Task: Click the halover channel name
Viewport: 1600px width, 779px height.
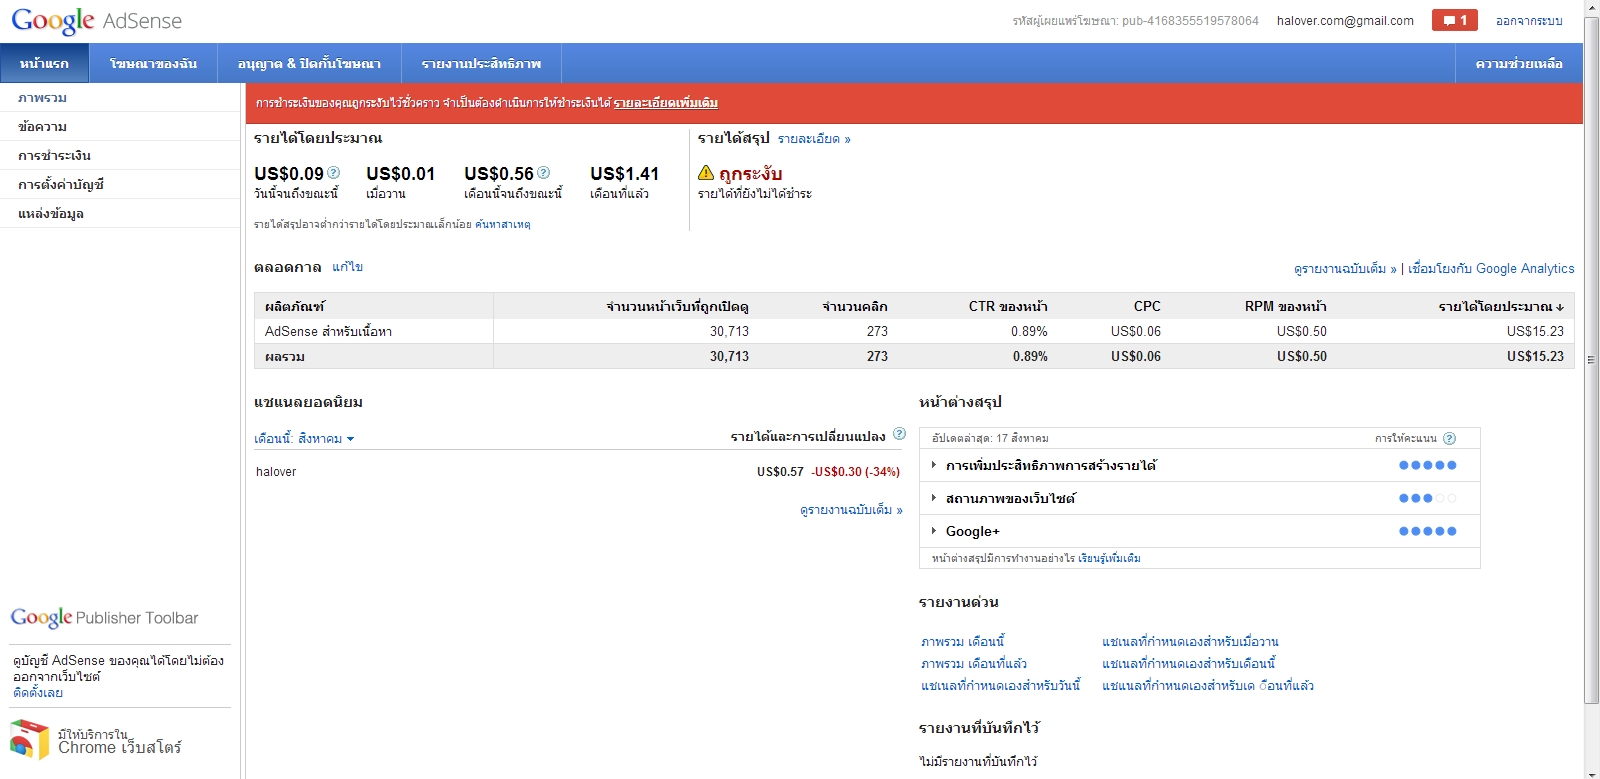Action: [x=276, y=472]
